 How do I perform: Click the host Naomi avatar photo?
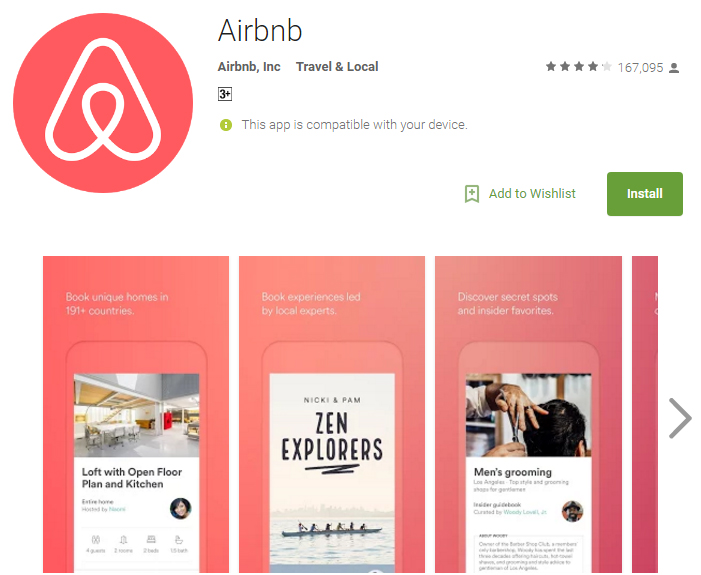point(181,508)
